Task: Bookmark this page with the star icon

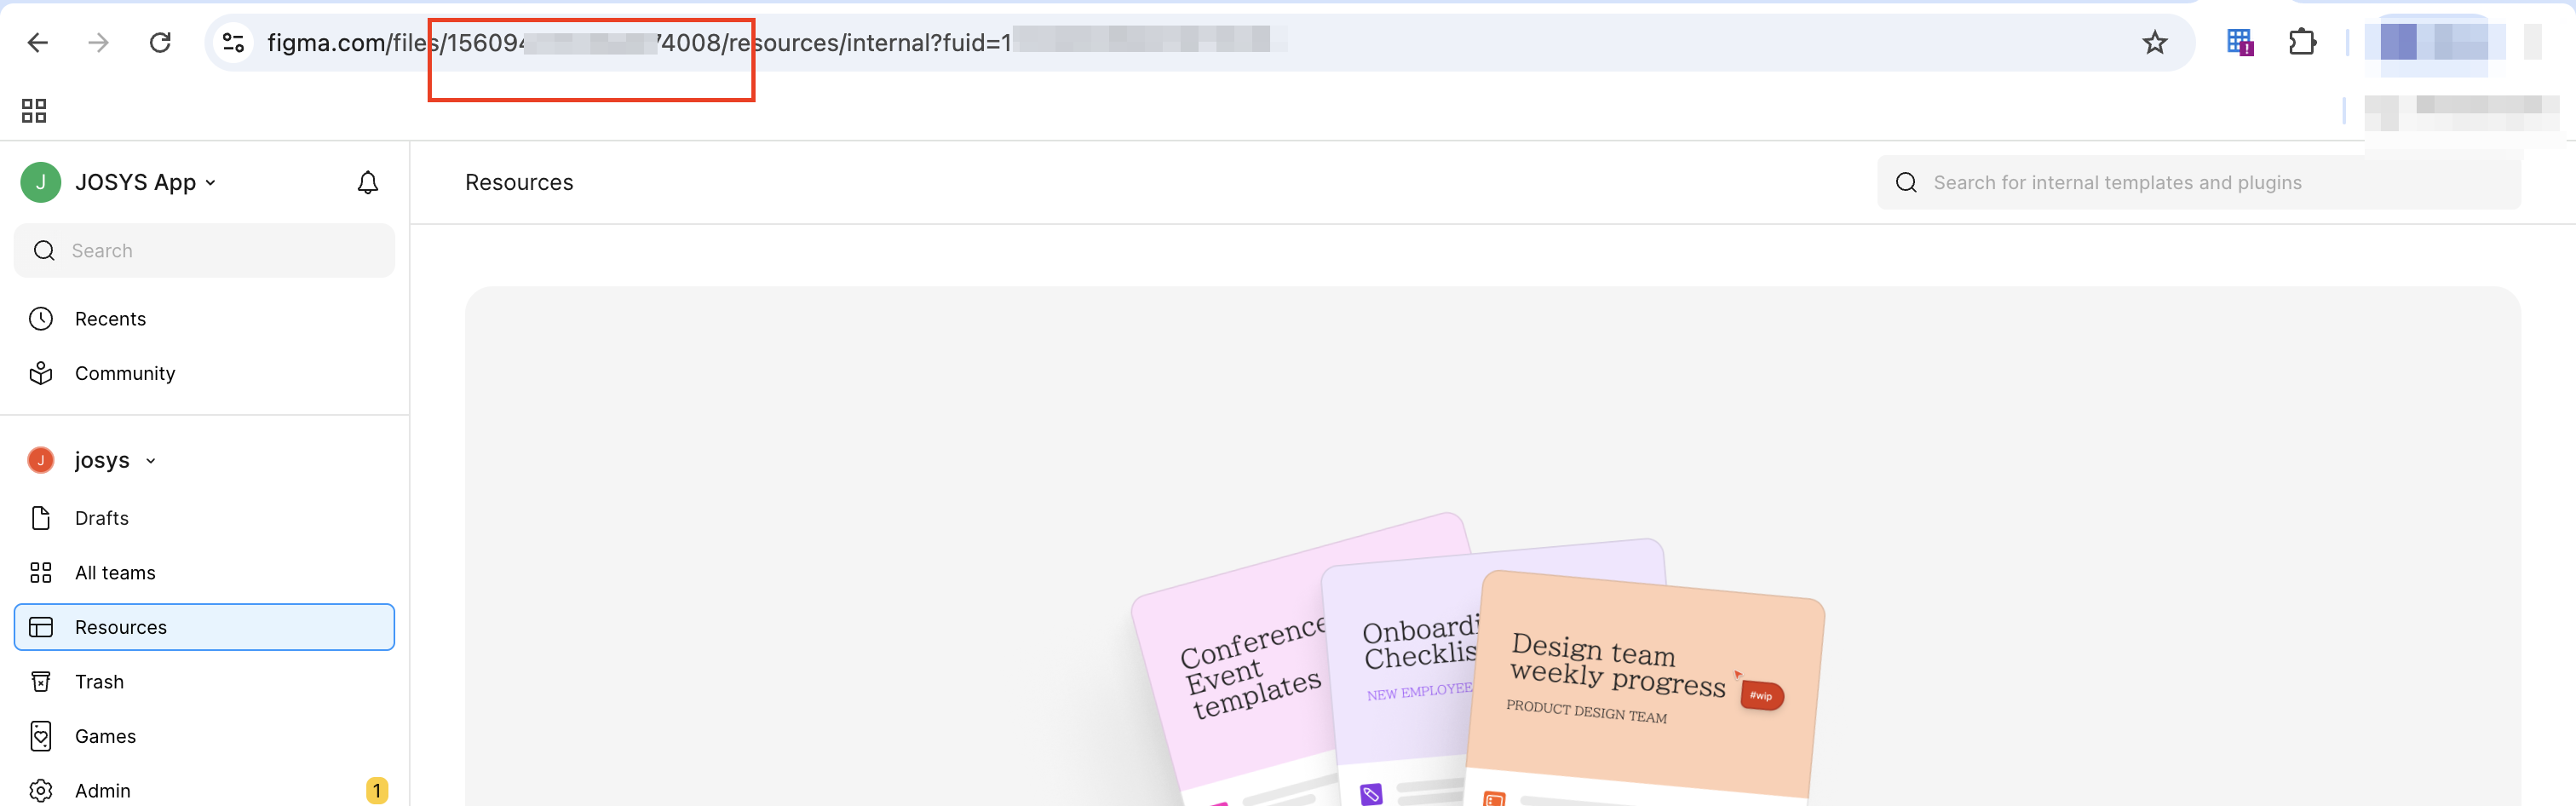Action: [x=2154, y=42]
